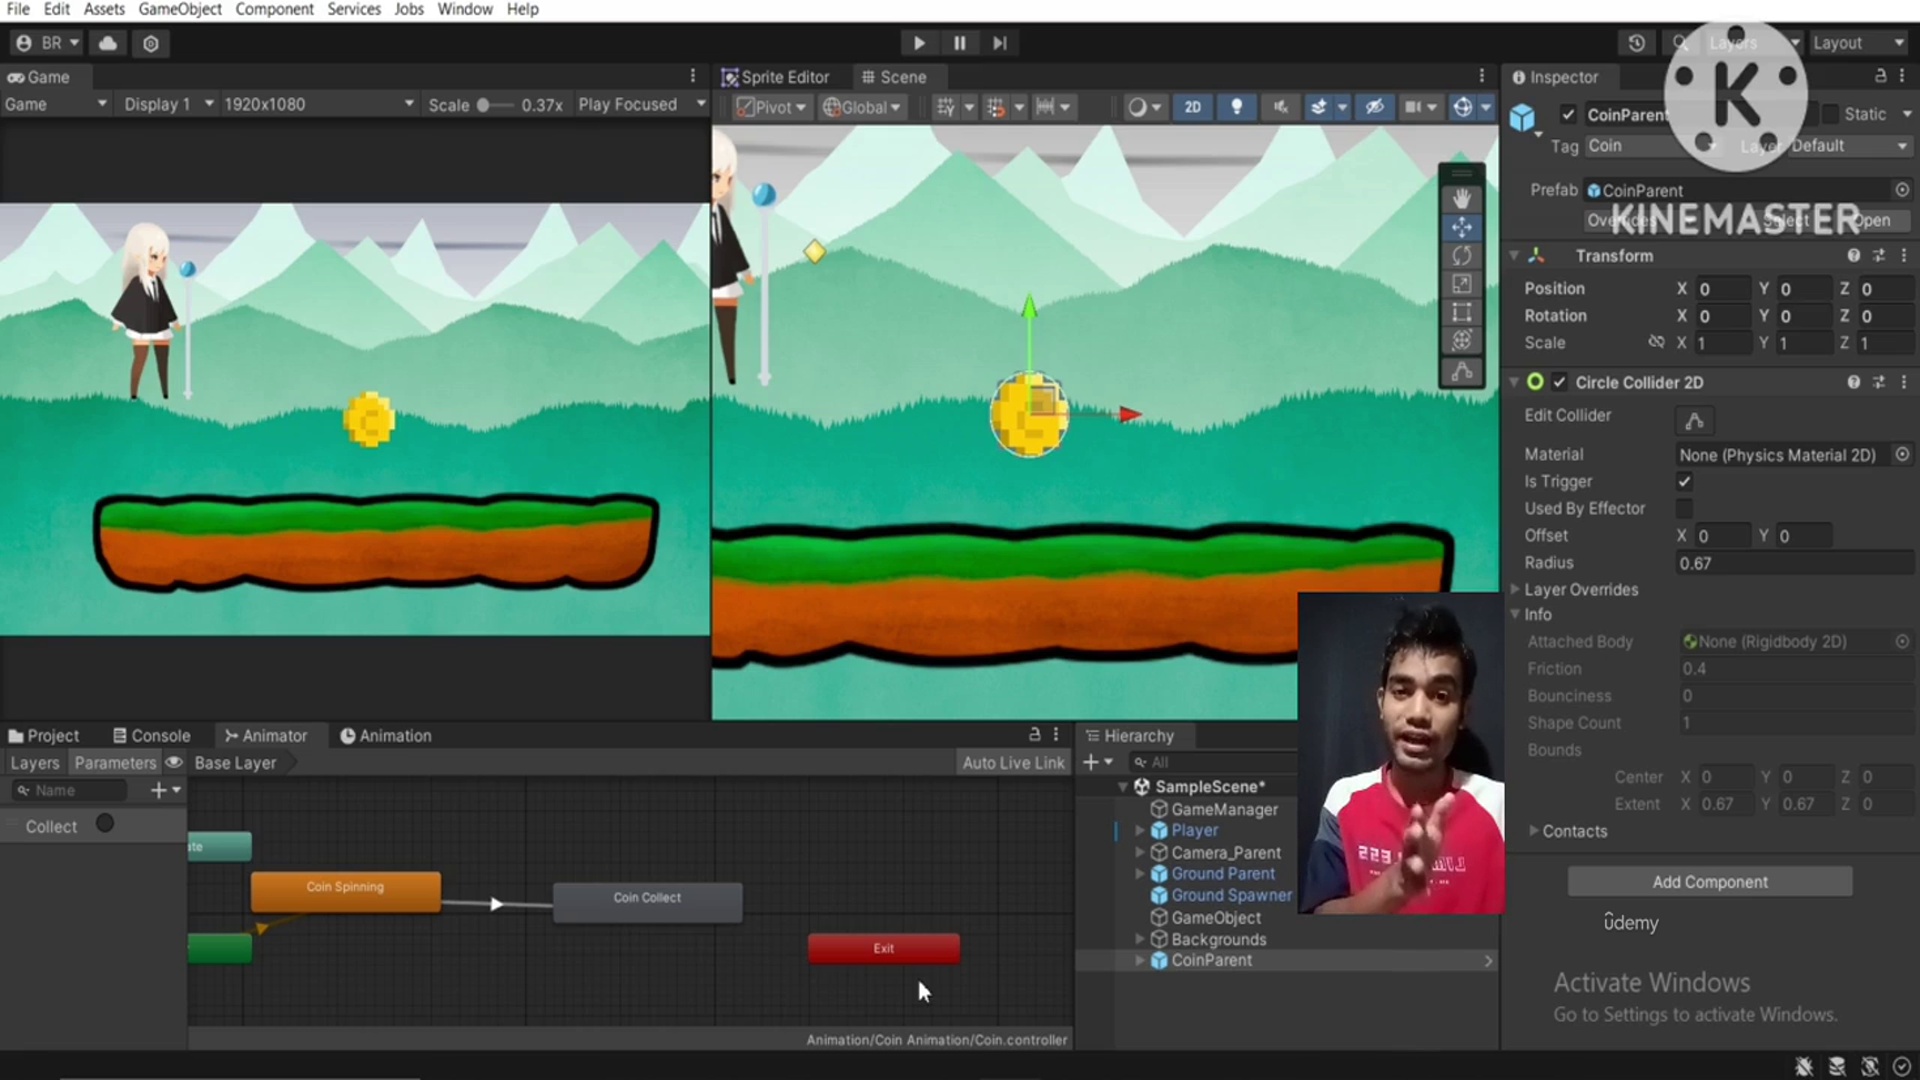This screenshot has width=1920, height=1080.
Task: Expand the Layer Overrides section
Action: (x=1514, y=589)
